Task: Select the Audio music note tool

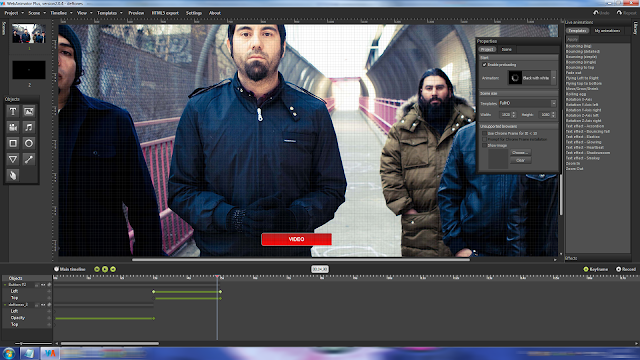Action: pyautogui.click(x=29, y=127)
